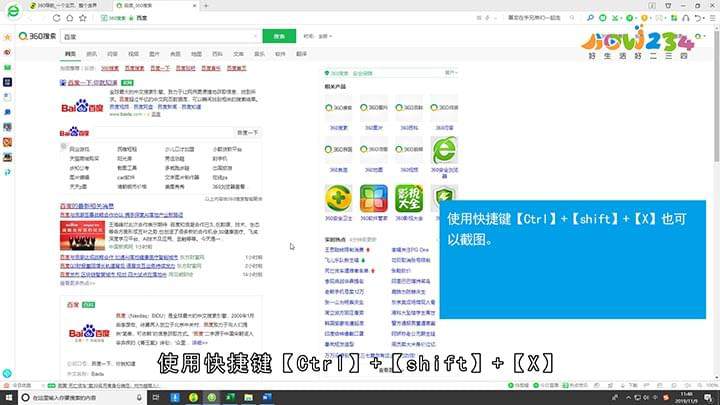
Task: Select the 翻译 search tab
Action: (x=301, y=54)
